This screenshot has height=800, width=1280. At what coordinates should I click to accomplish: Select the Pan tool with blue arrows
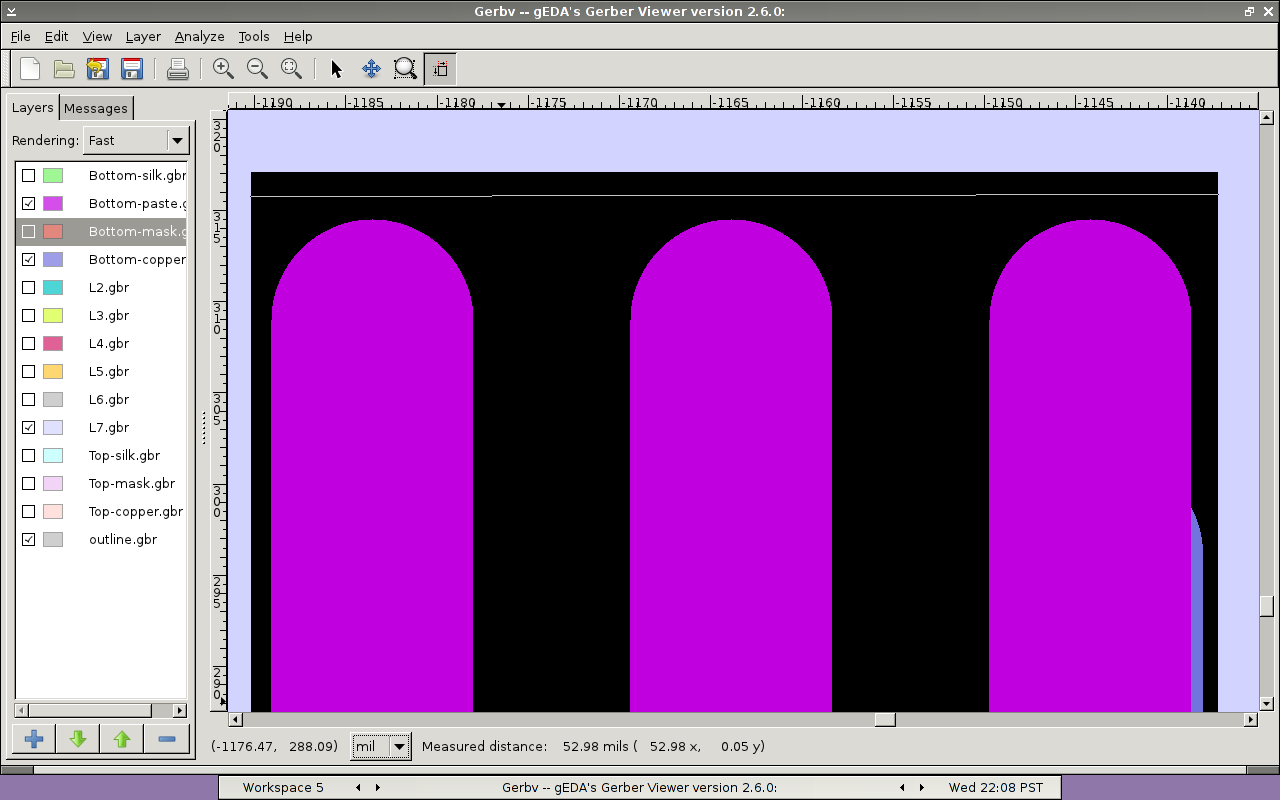[371, 69]
